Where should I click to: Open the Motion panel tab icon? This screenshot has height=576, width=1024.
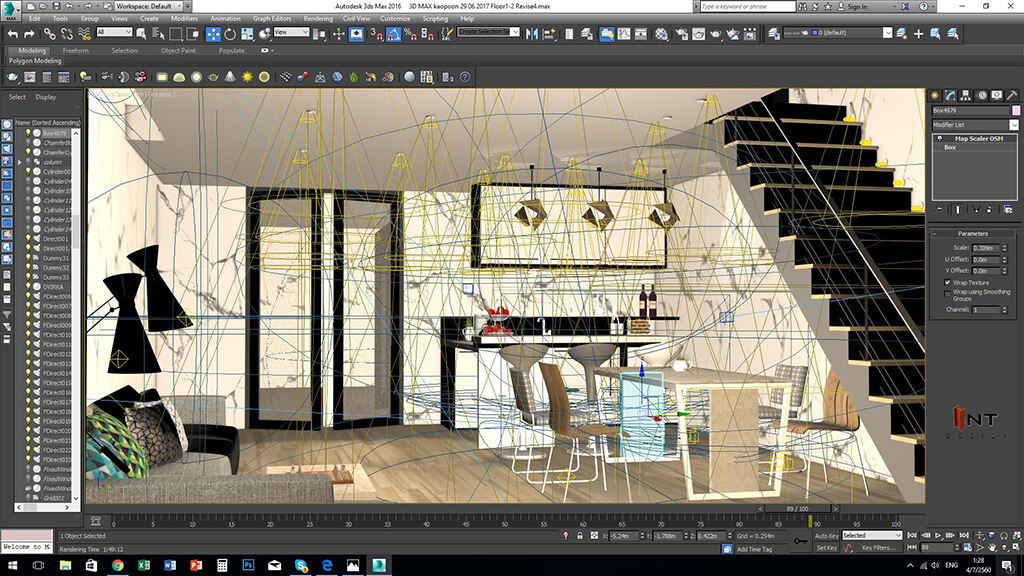point(982,95)
